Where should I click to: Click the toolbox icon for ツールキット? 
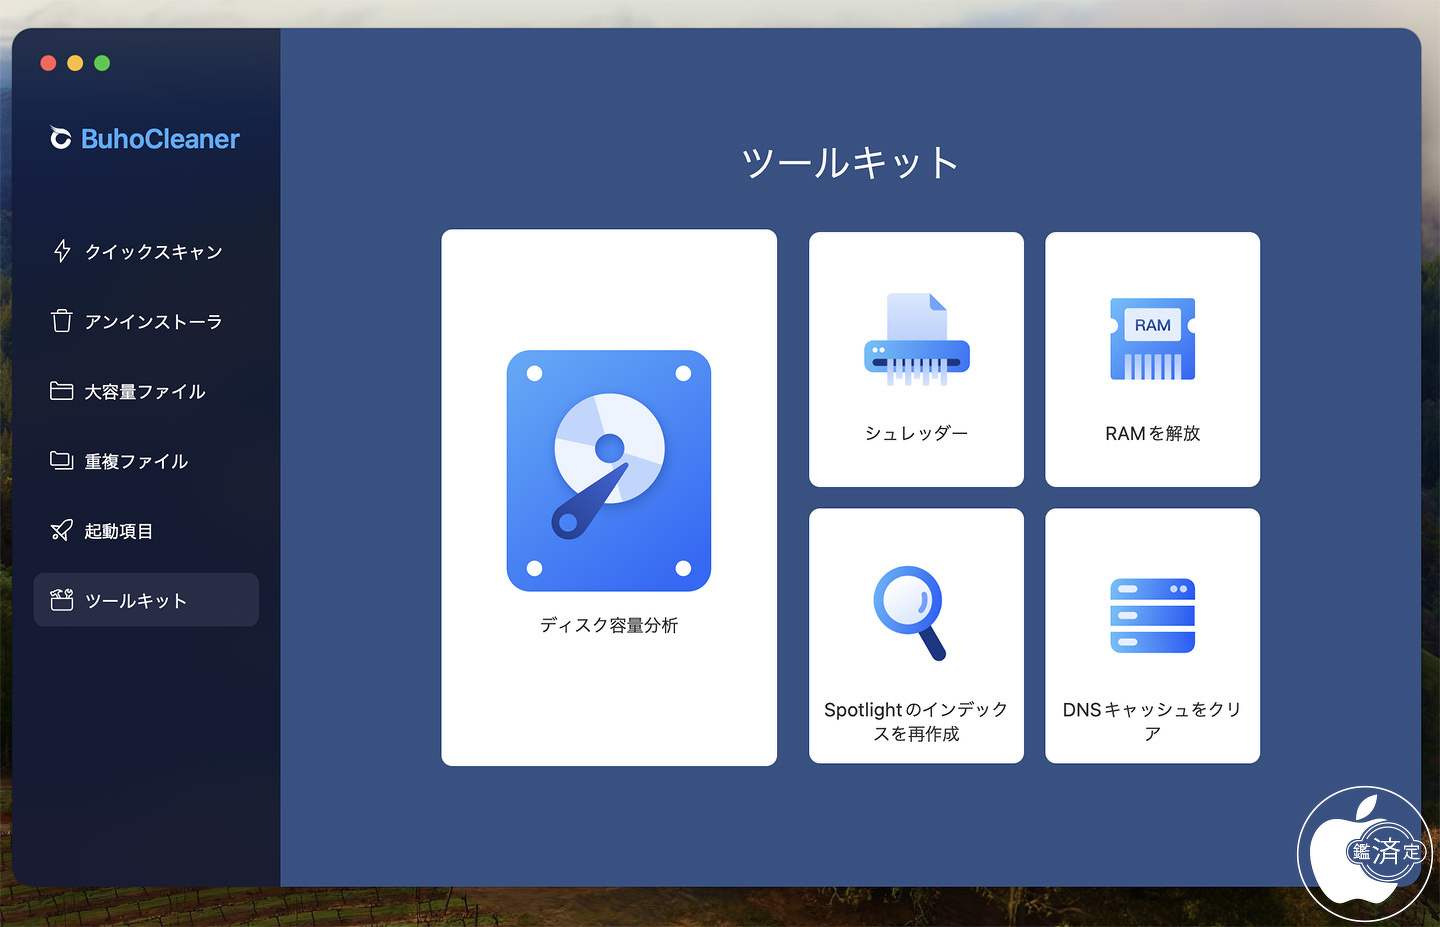click(x=62, y=600)
